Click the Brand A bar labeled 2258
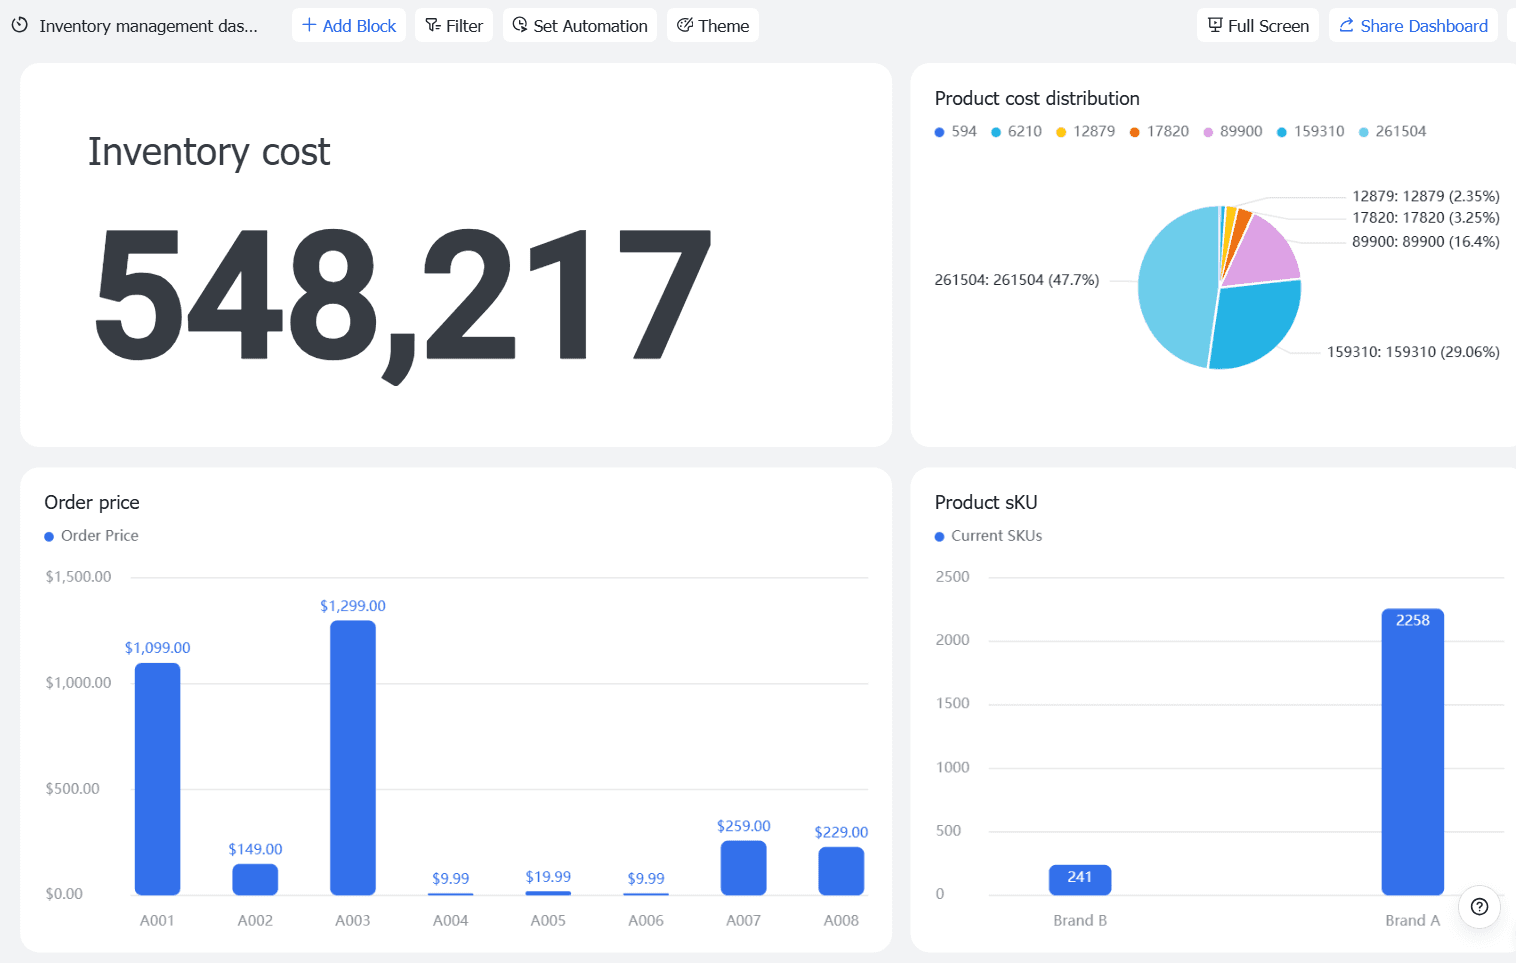This screenshot has height=963, width=1516. click(x=1413, y=752)
